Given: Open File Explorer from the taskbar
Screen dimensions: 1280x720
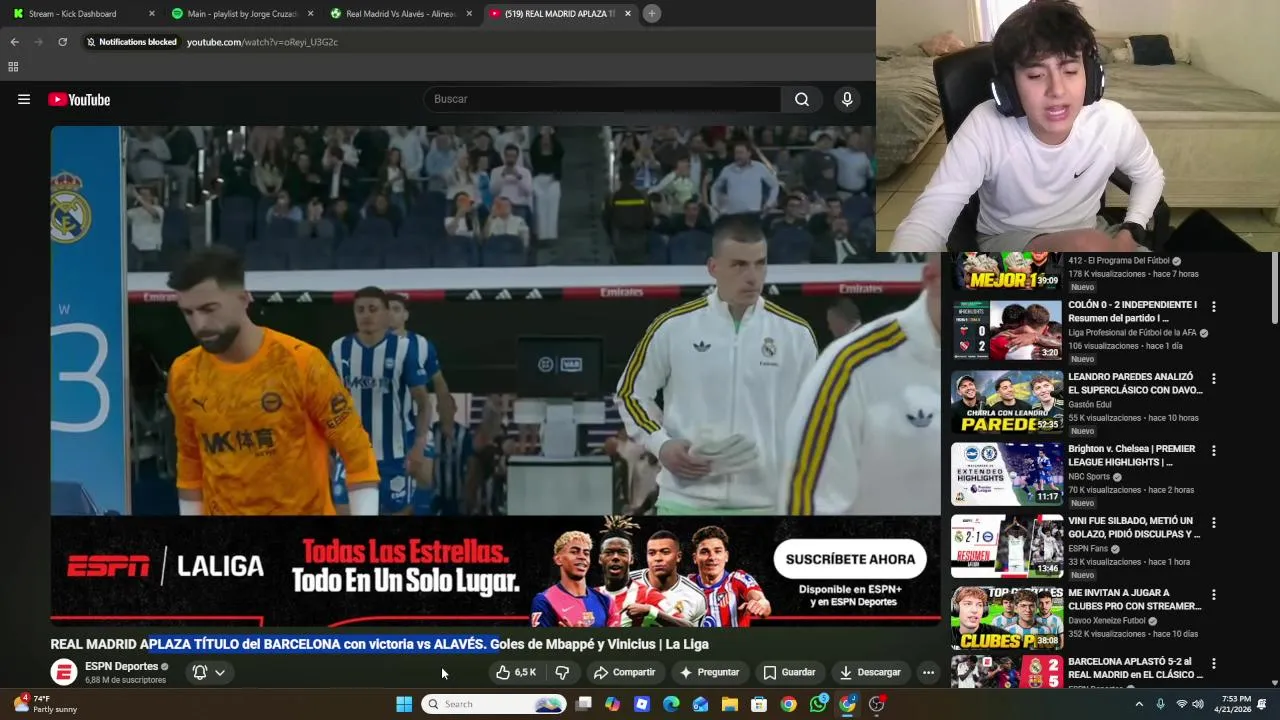Looking at the screenshot, I should point(729,704).
